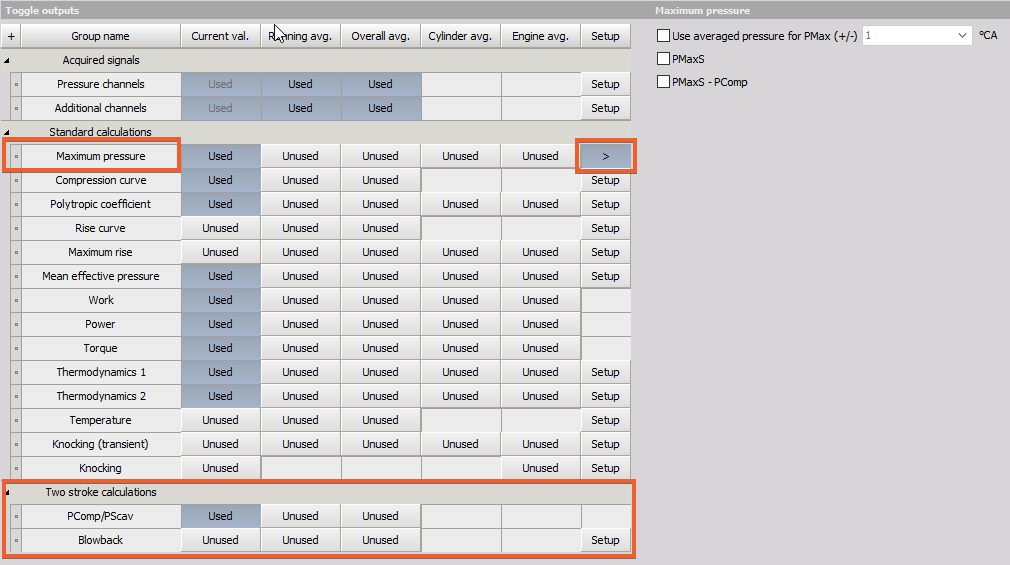This screenshot has height=565, width=1010.
Task: Toggle Power Running avg. Unused cell
Action: coord(300,324)
